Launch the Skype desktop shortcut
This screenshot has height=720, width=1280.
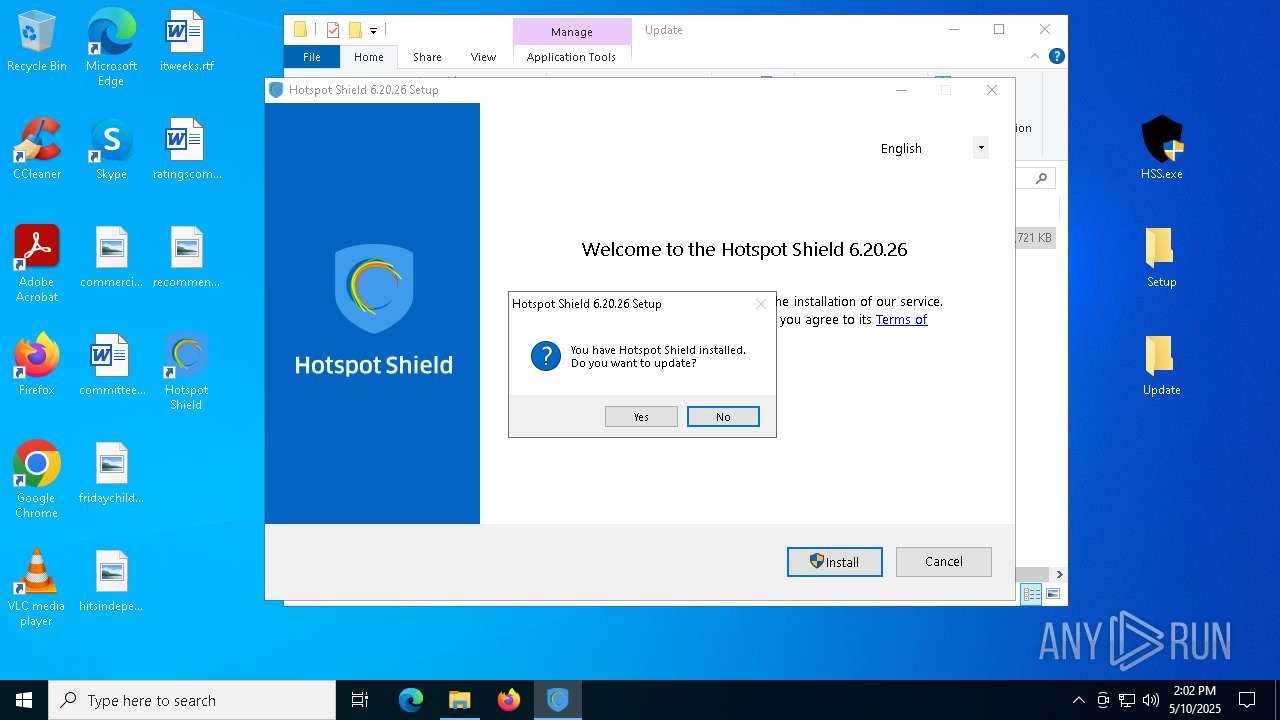(x=111, y=150)
